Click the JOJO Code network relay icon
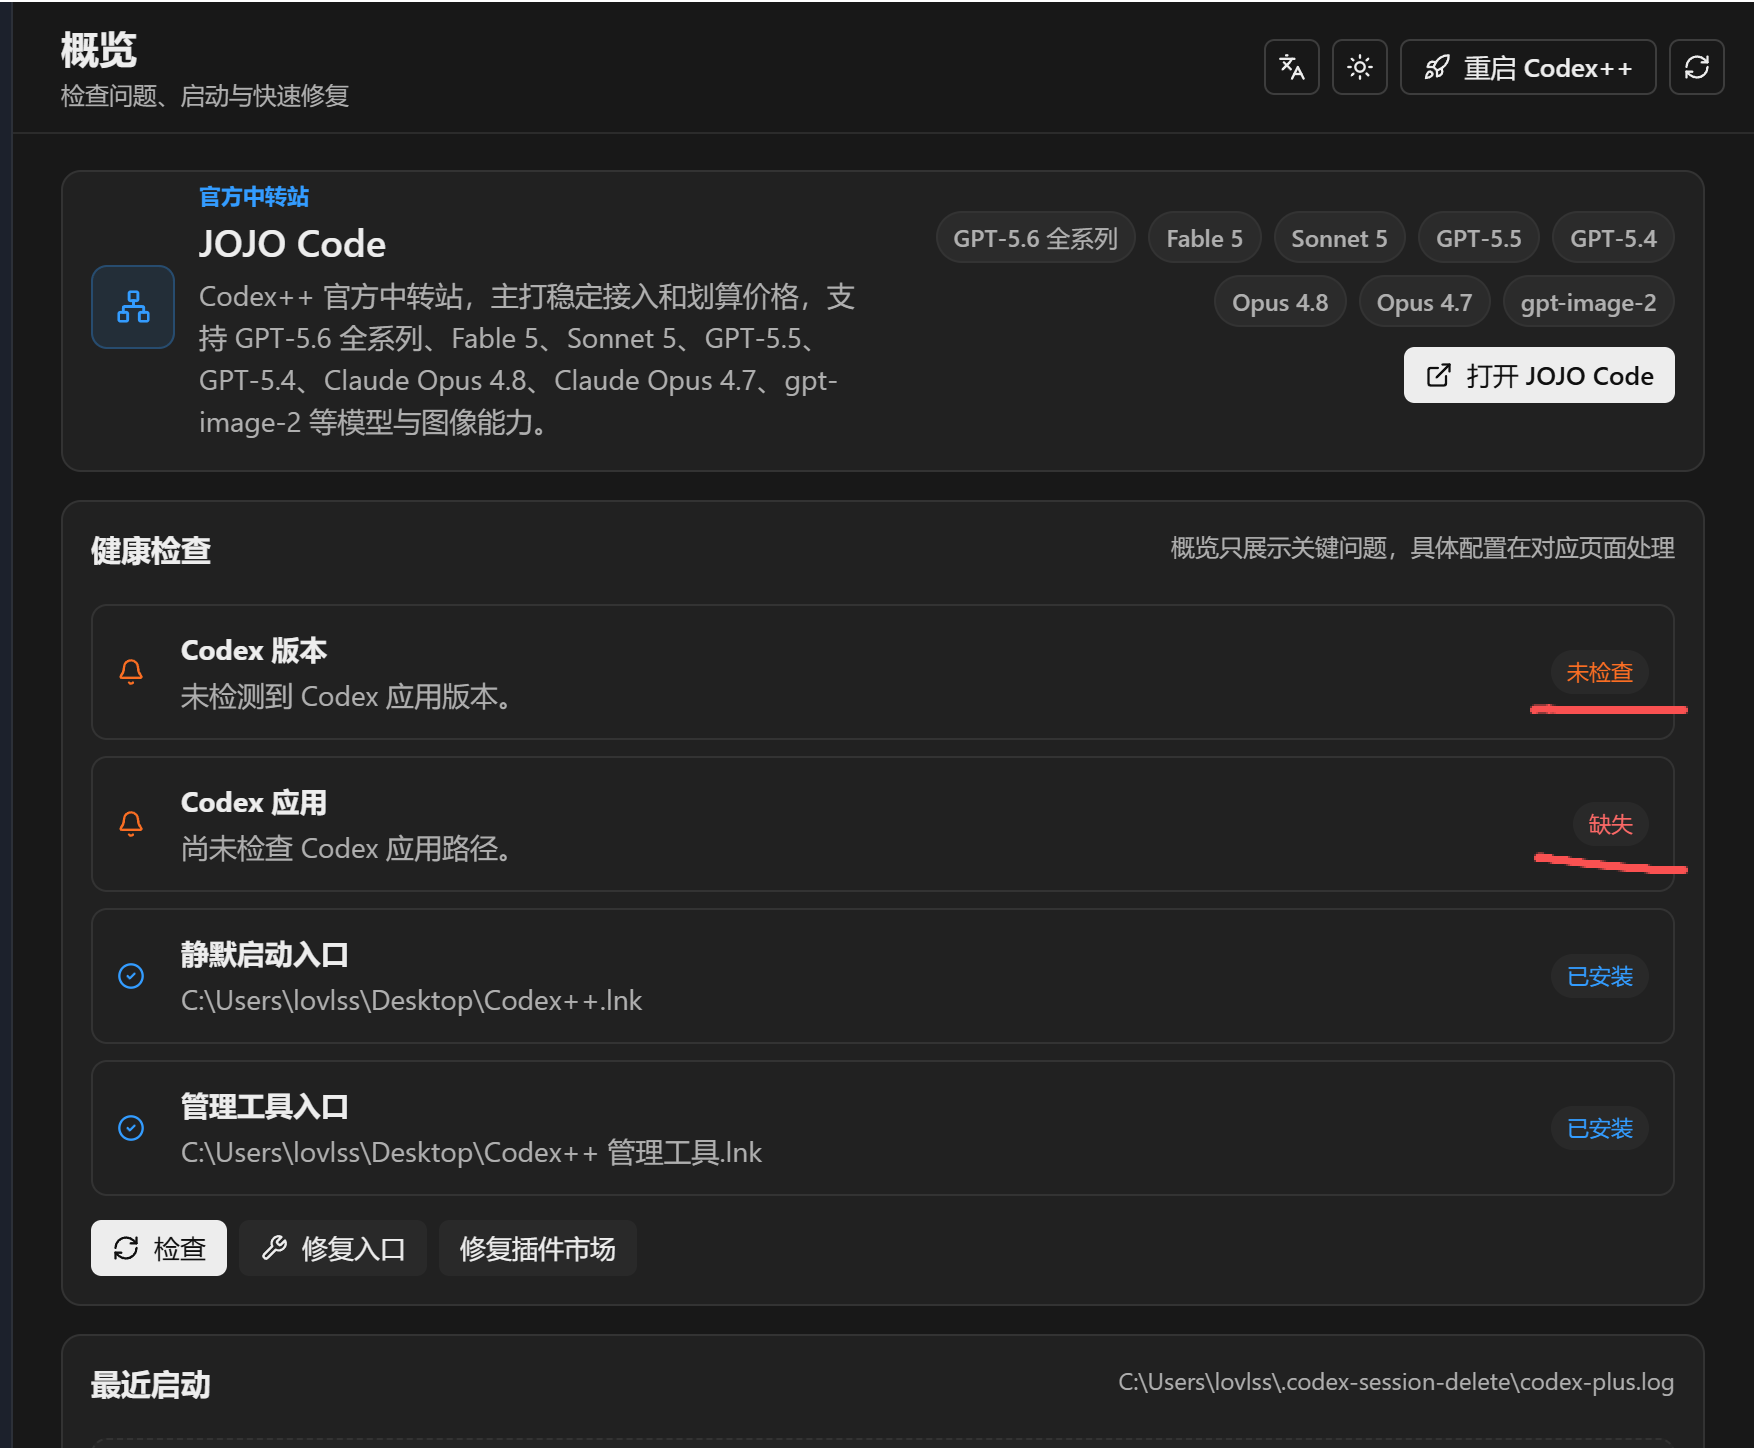The width and height of the screenshot is (1754, 1448). point(133,307)
